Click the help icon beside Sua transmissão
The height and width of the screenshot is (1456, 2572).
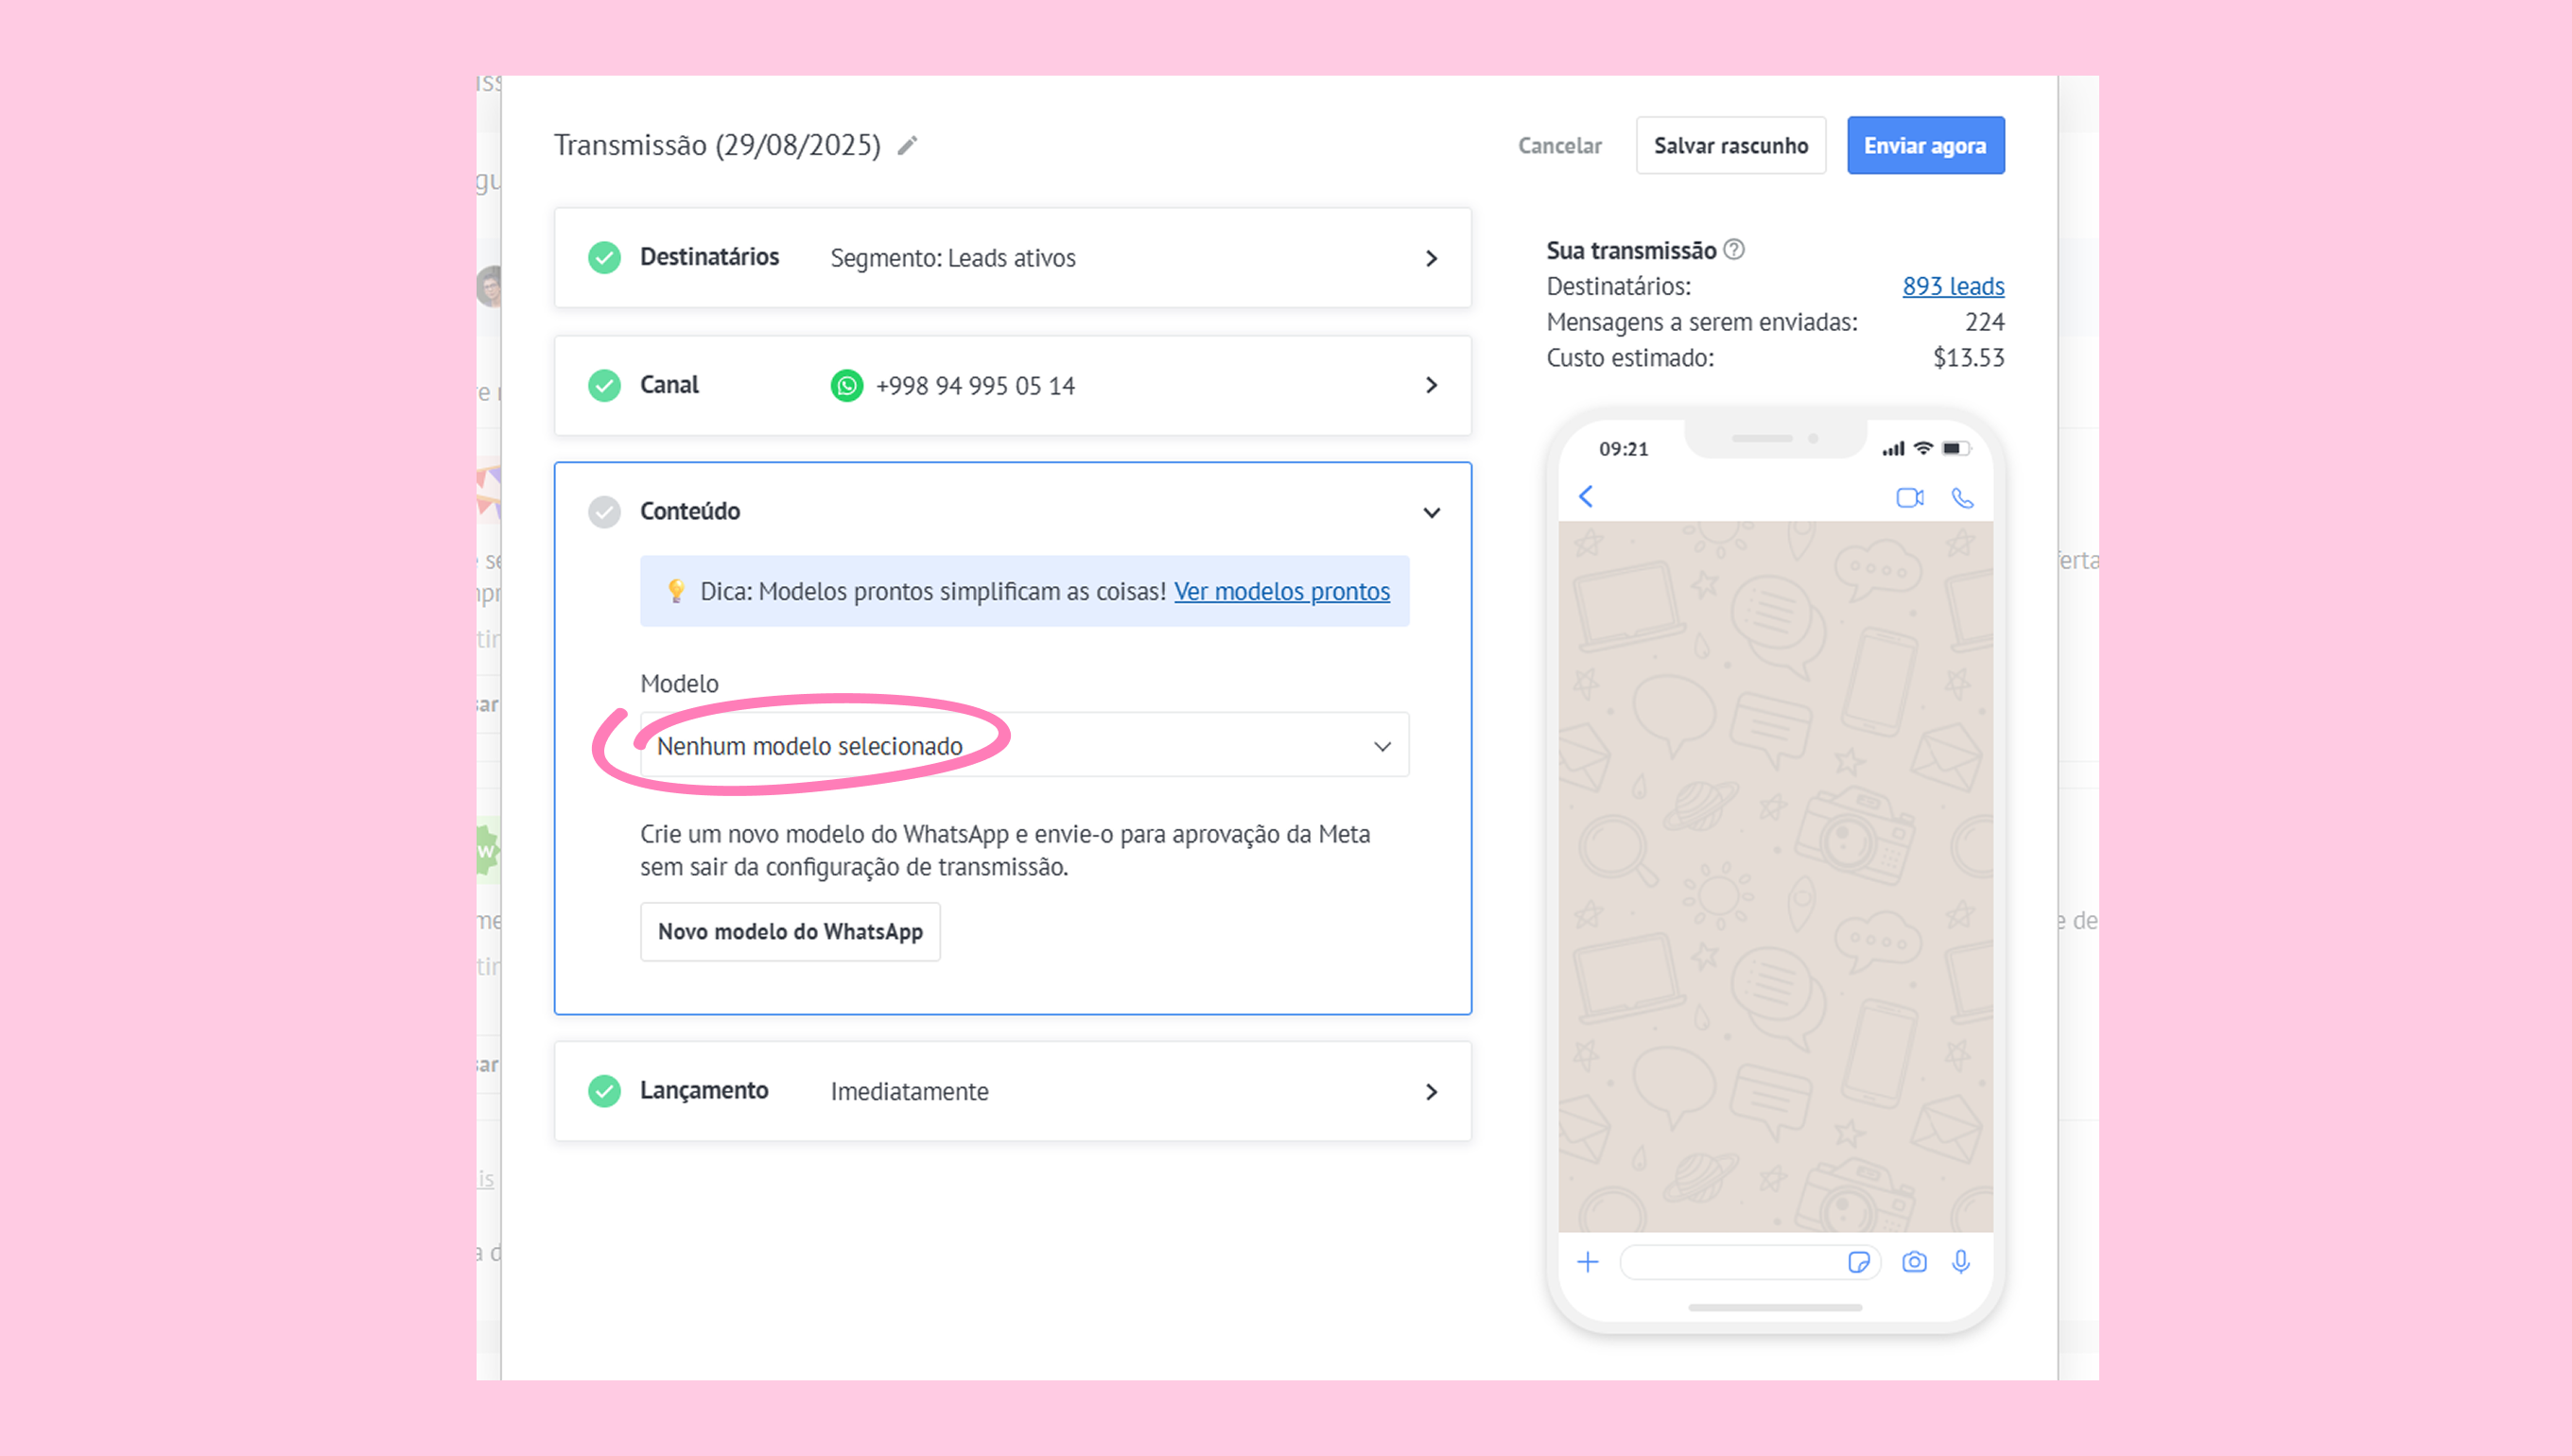pos(1735,250)
